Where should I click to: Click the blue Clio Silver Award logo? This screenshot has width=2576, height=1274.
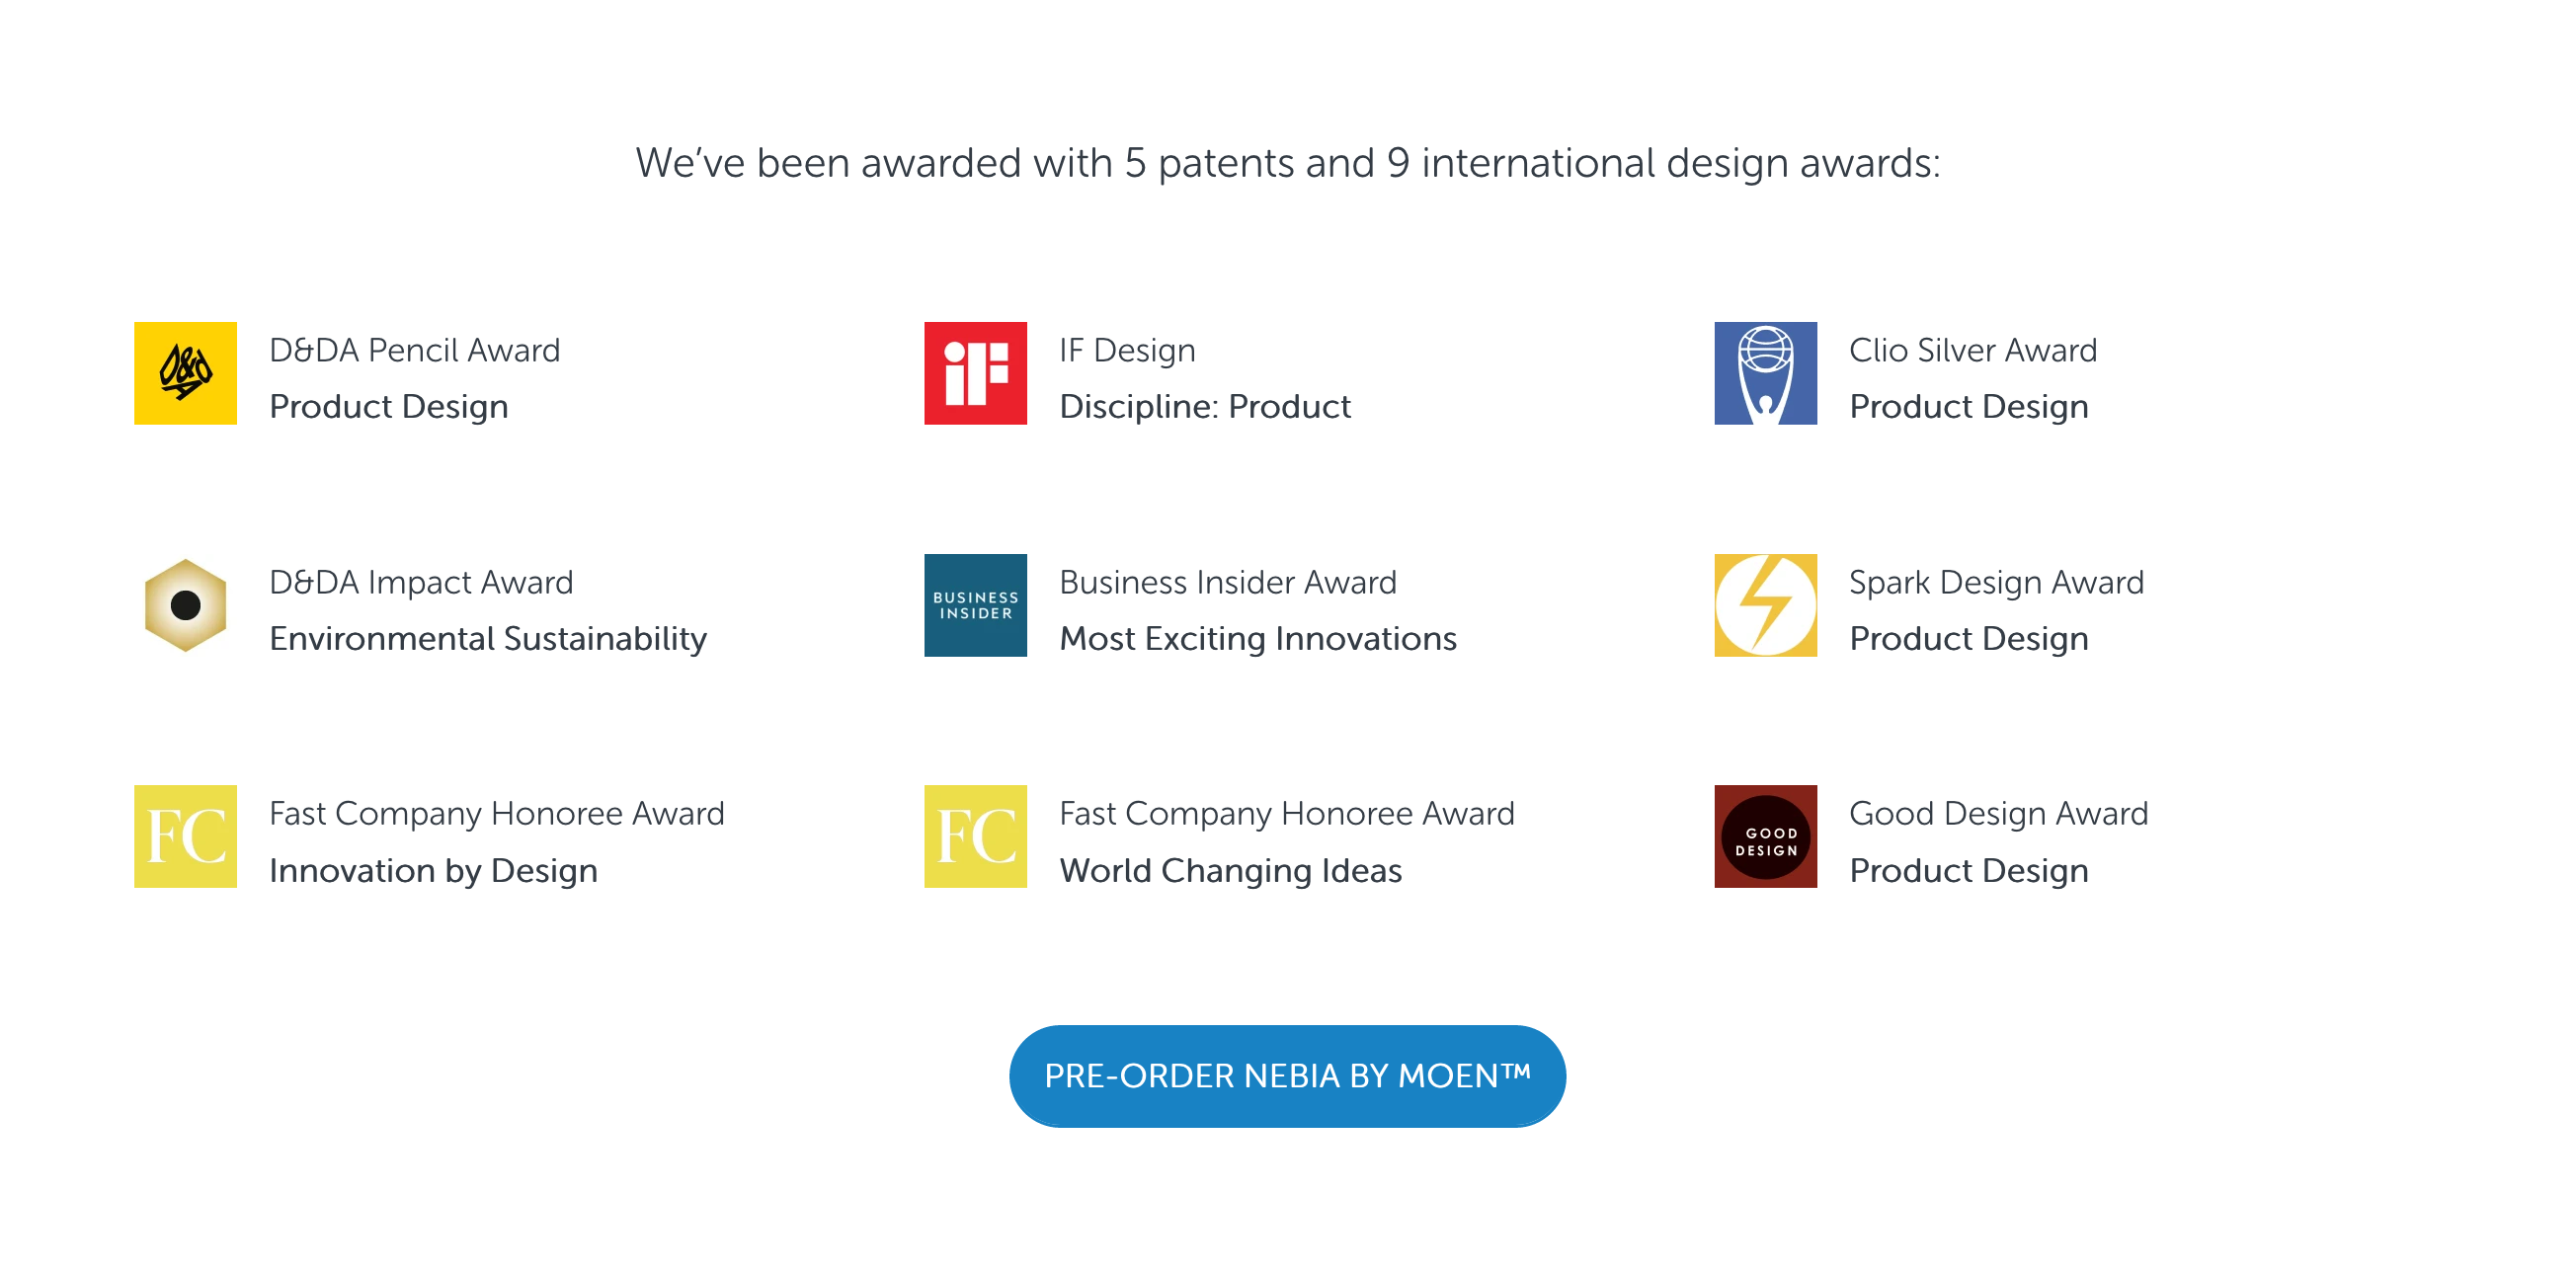coord(1765,373)
